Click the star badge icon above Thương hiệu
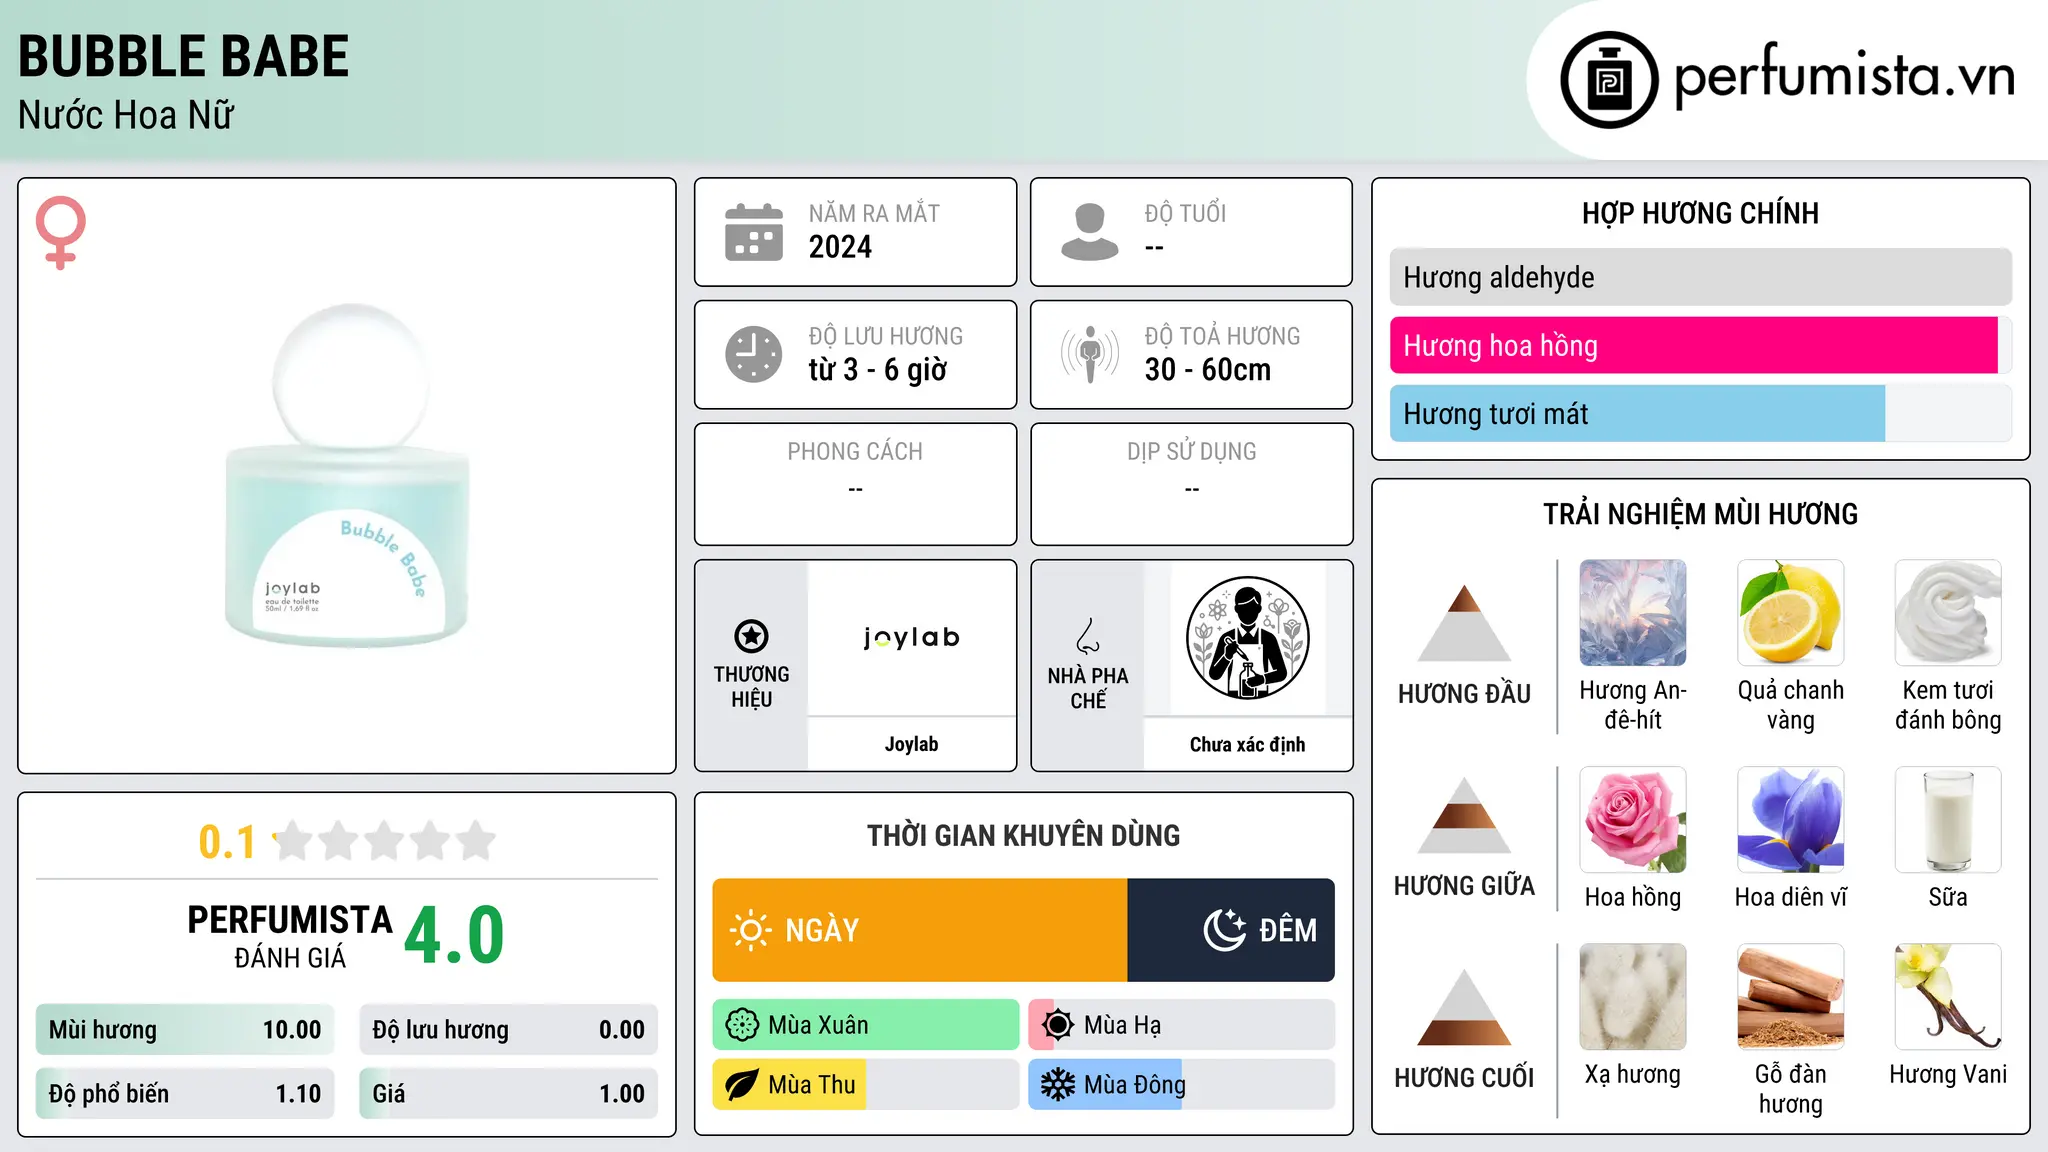Screen dimensions: 2048x1152 click(x=751, y=636)
